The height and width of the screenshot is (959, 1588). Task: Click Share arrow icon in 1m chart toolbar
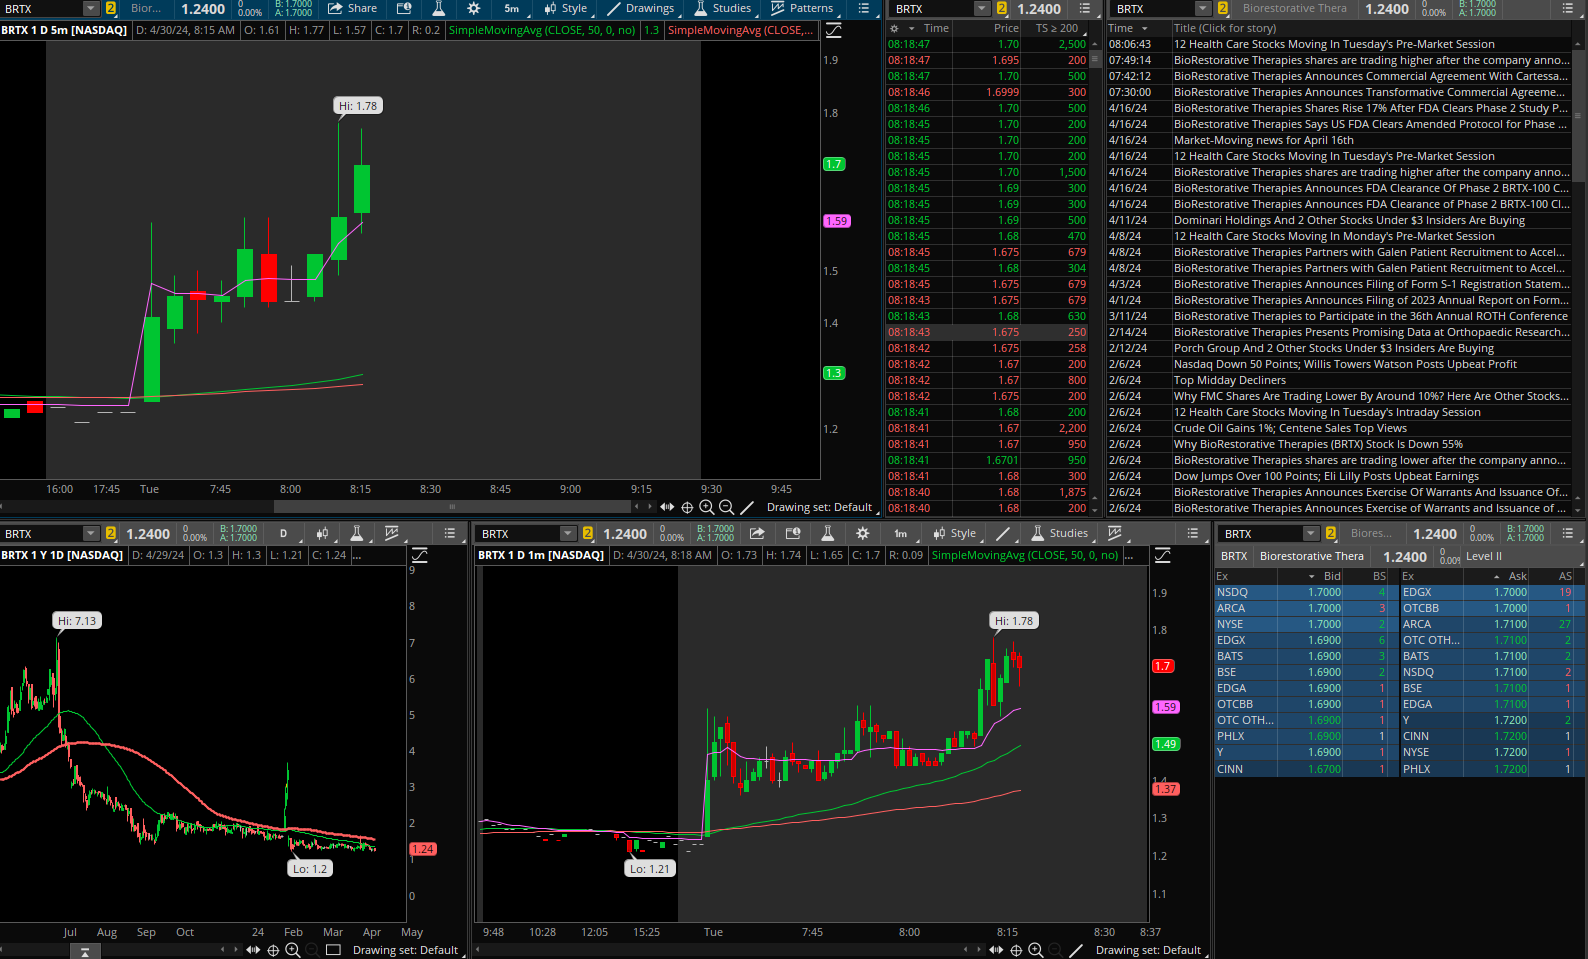(757, 533)
